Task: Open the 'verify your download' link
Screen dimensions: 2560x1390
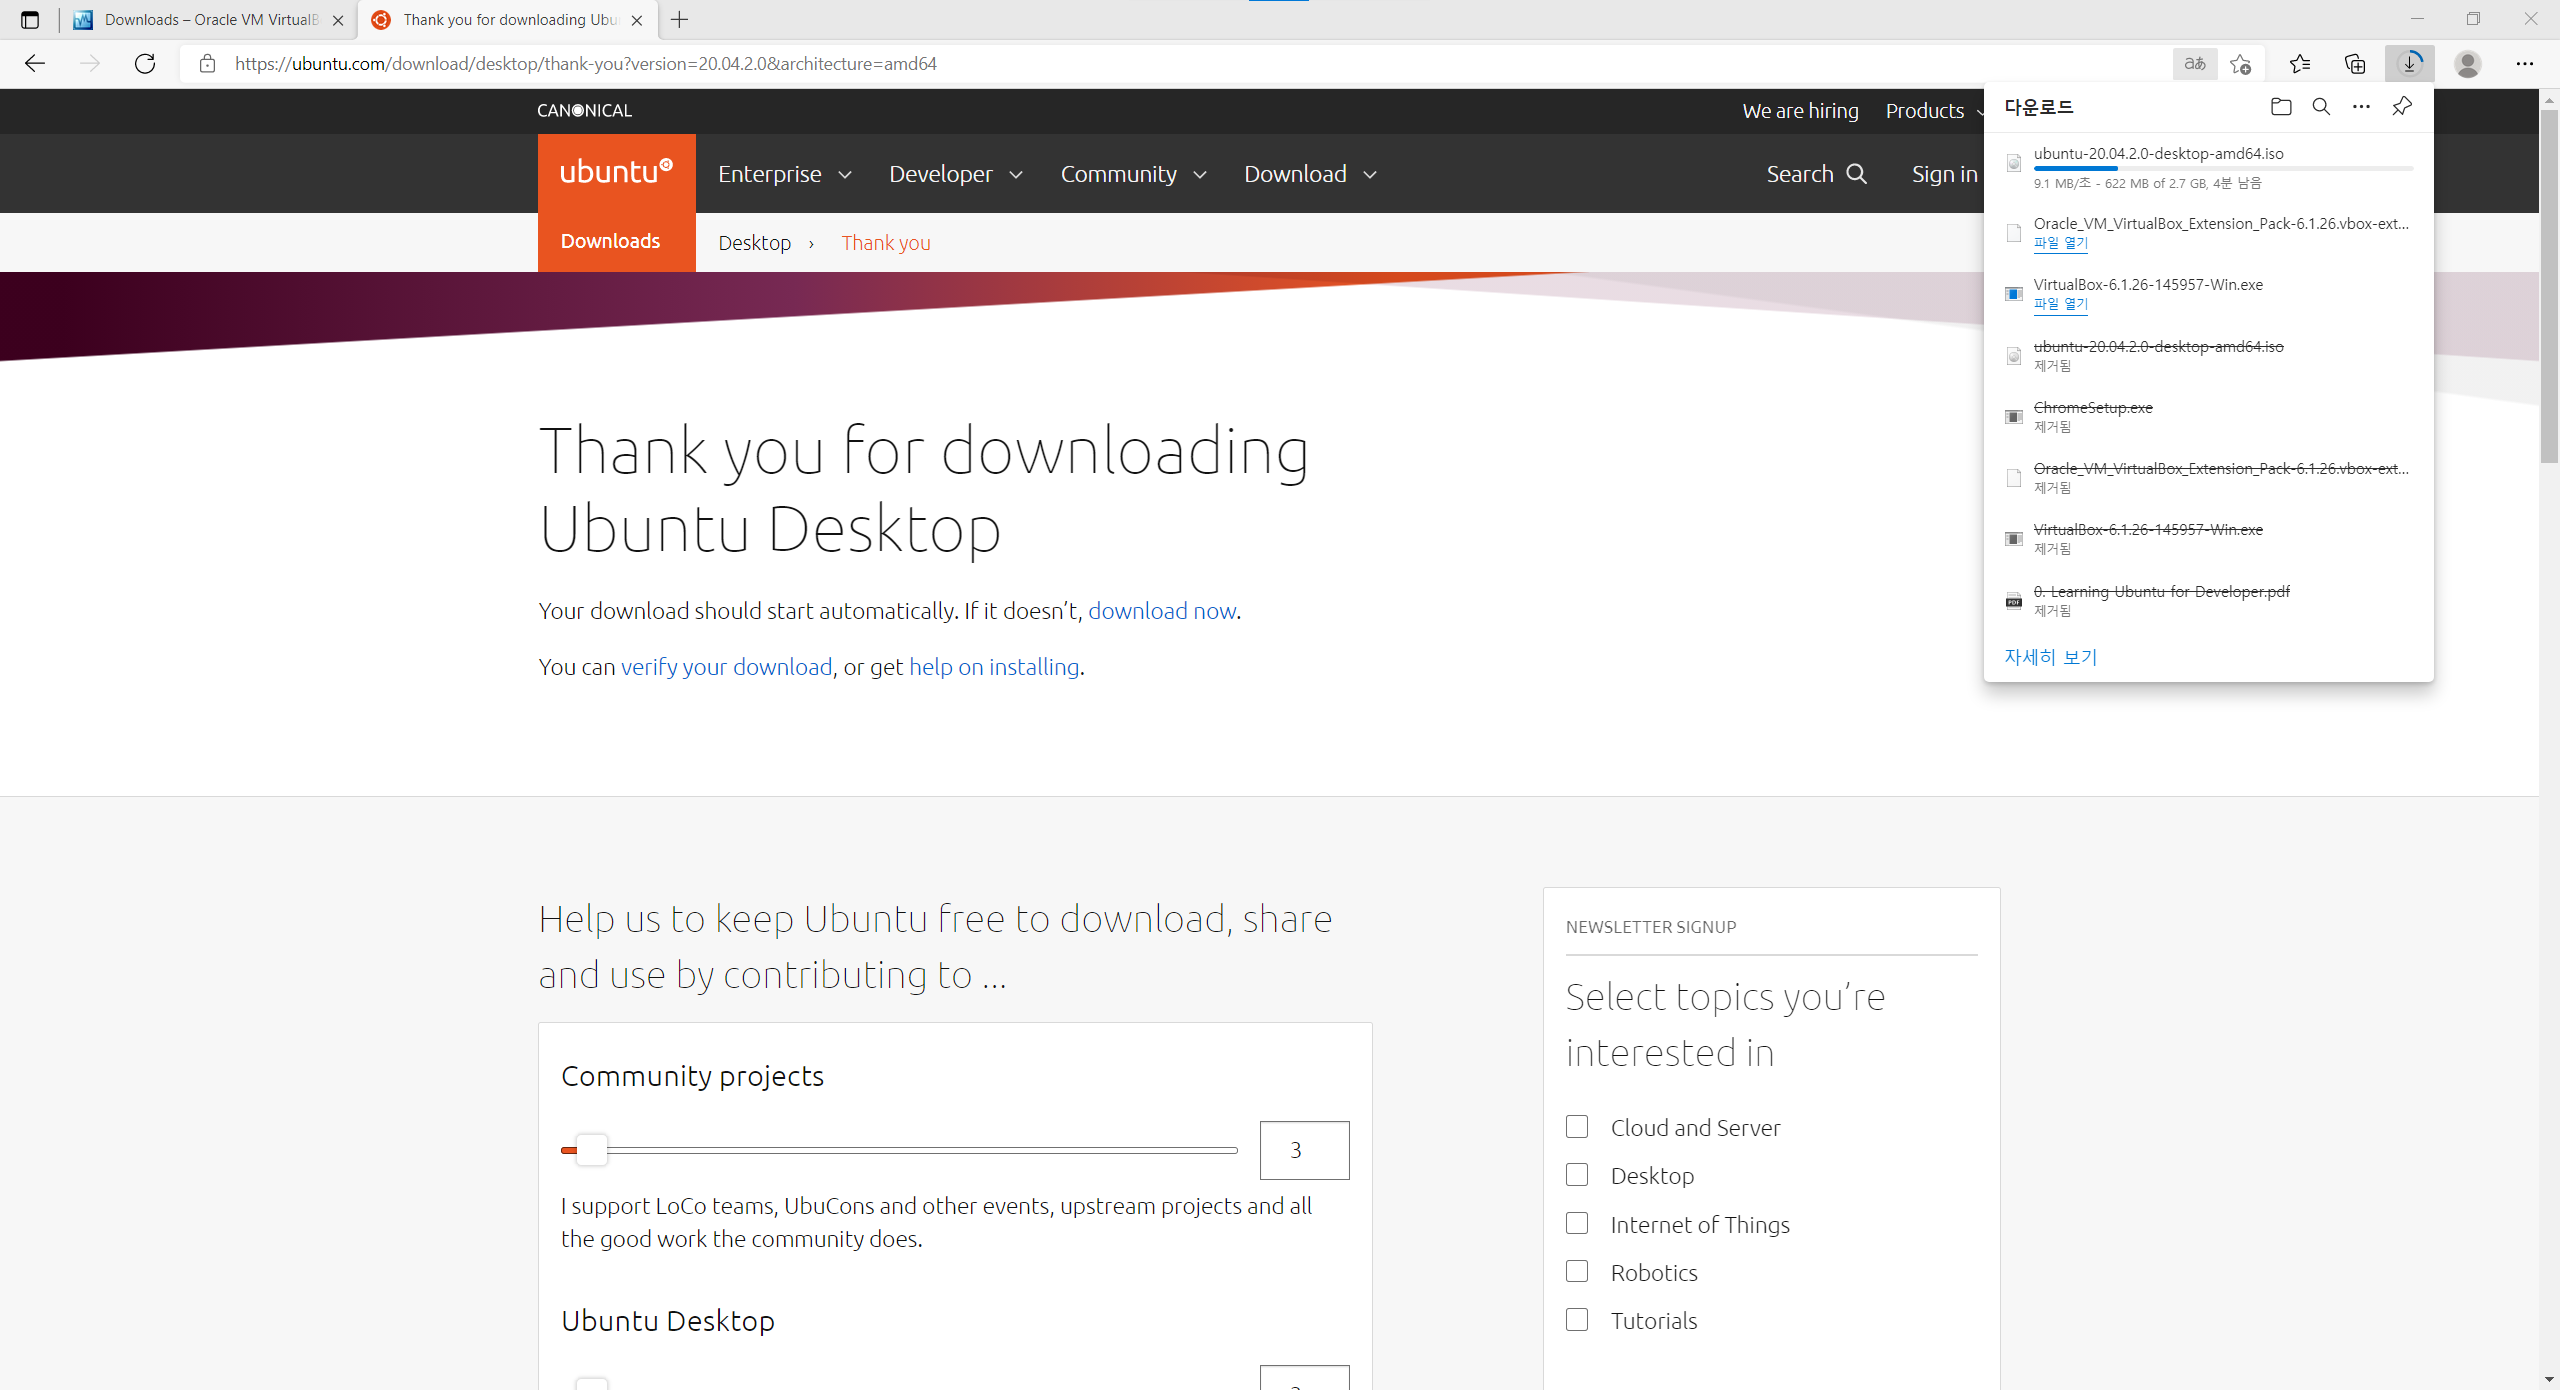Action: click(726, 667)
